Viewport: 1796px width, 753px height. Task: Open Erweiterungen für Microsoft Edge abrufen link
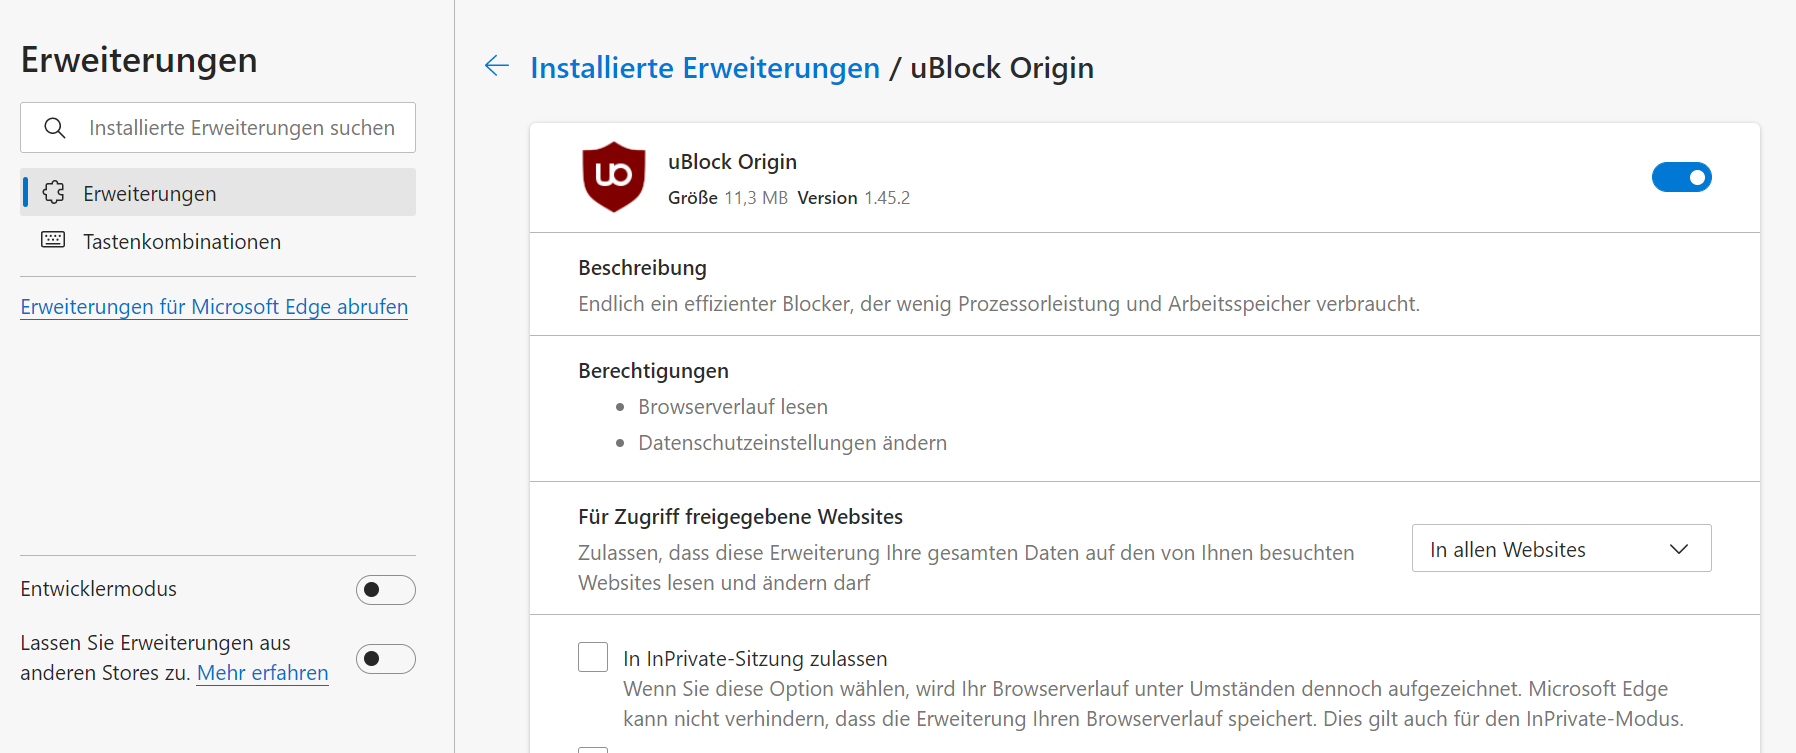pyautogui.click(x=214, y=307)
